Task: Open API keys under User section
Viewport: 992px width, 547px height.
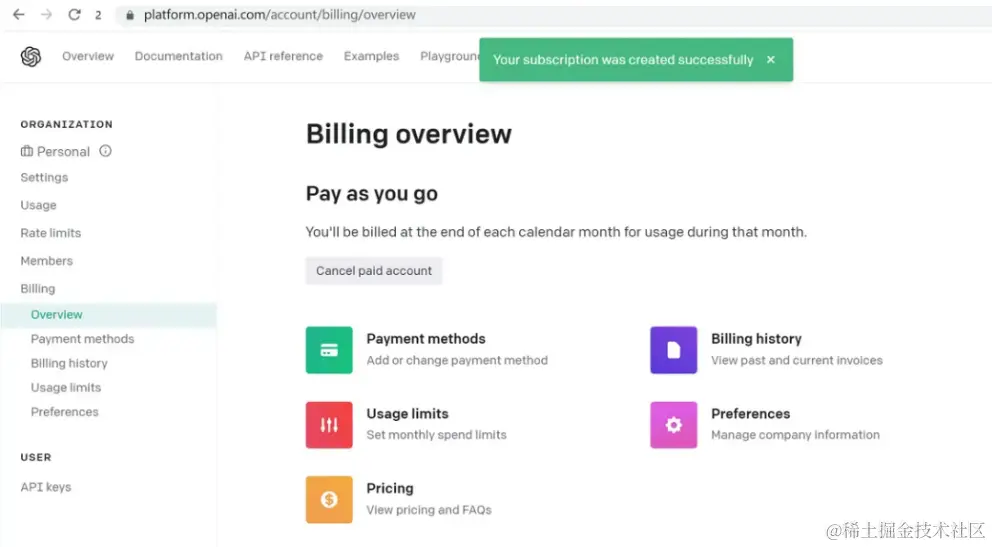Action: [x=46, y=488]
